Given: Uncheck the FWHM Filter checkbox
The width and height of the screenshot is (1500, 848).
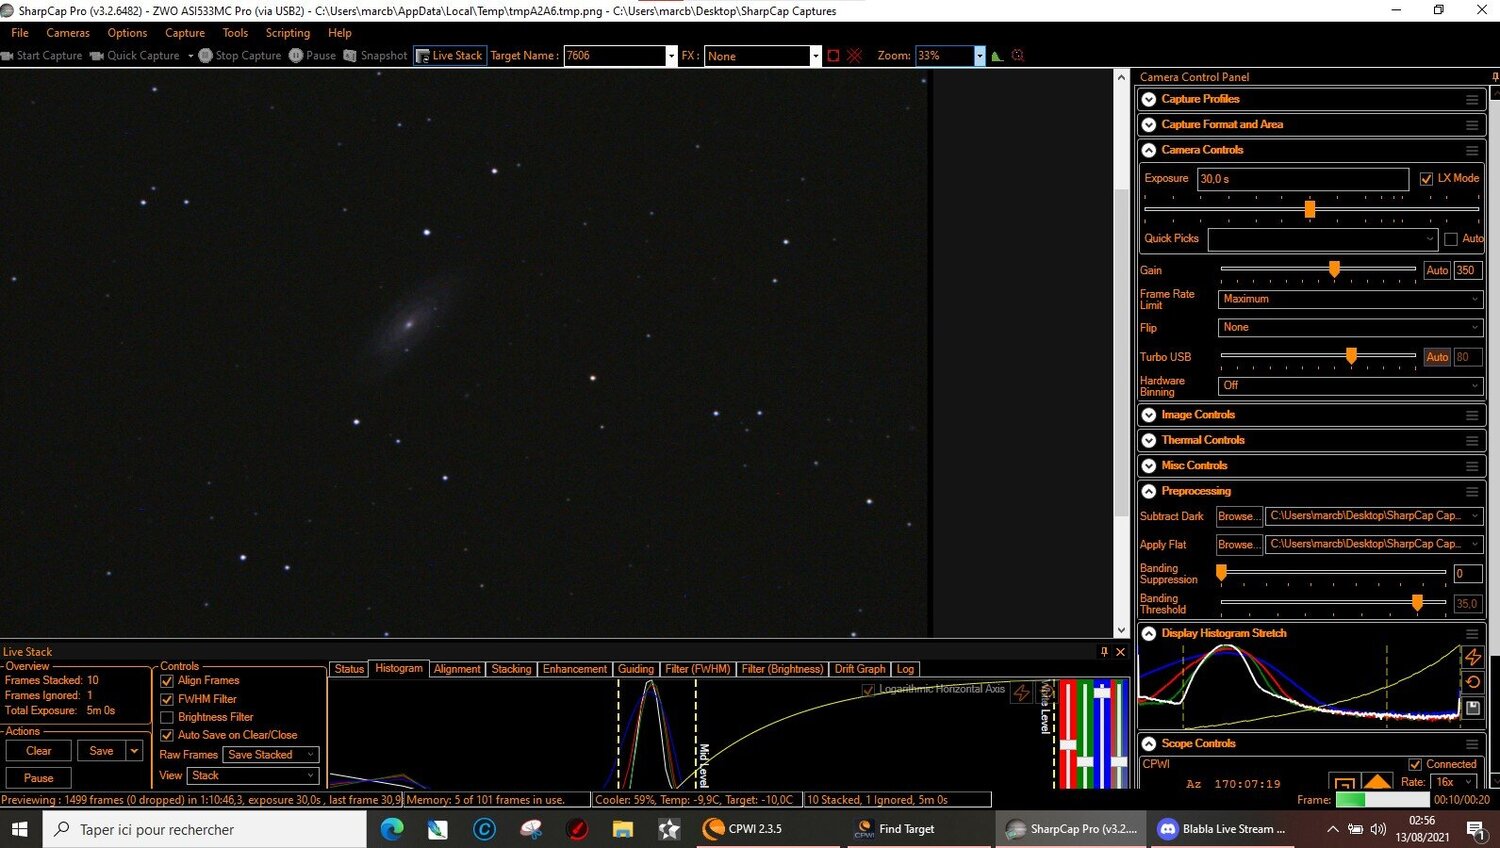Looking at the screenshot, I should 167,699.
